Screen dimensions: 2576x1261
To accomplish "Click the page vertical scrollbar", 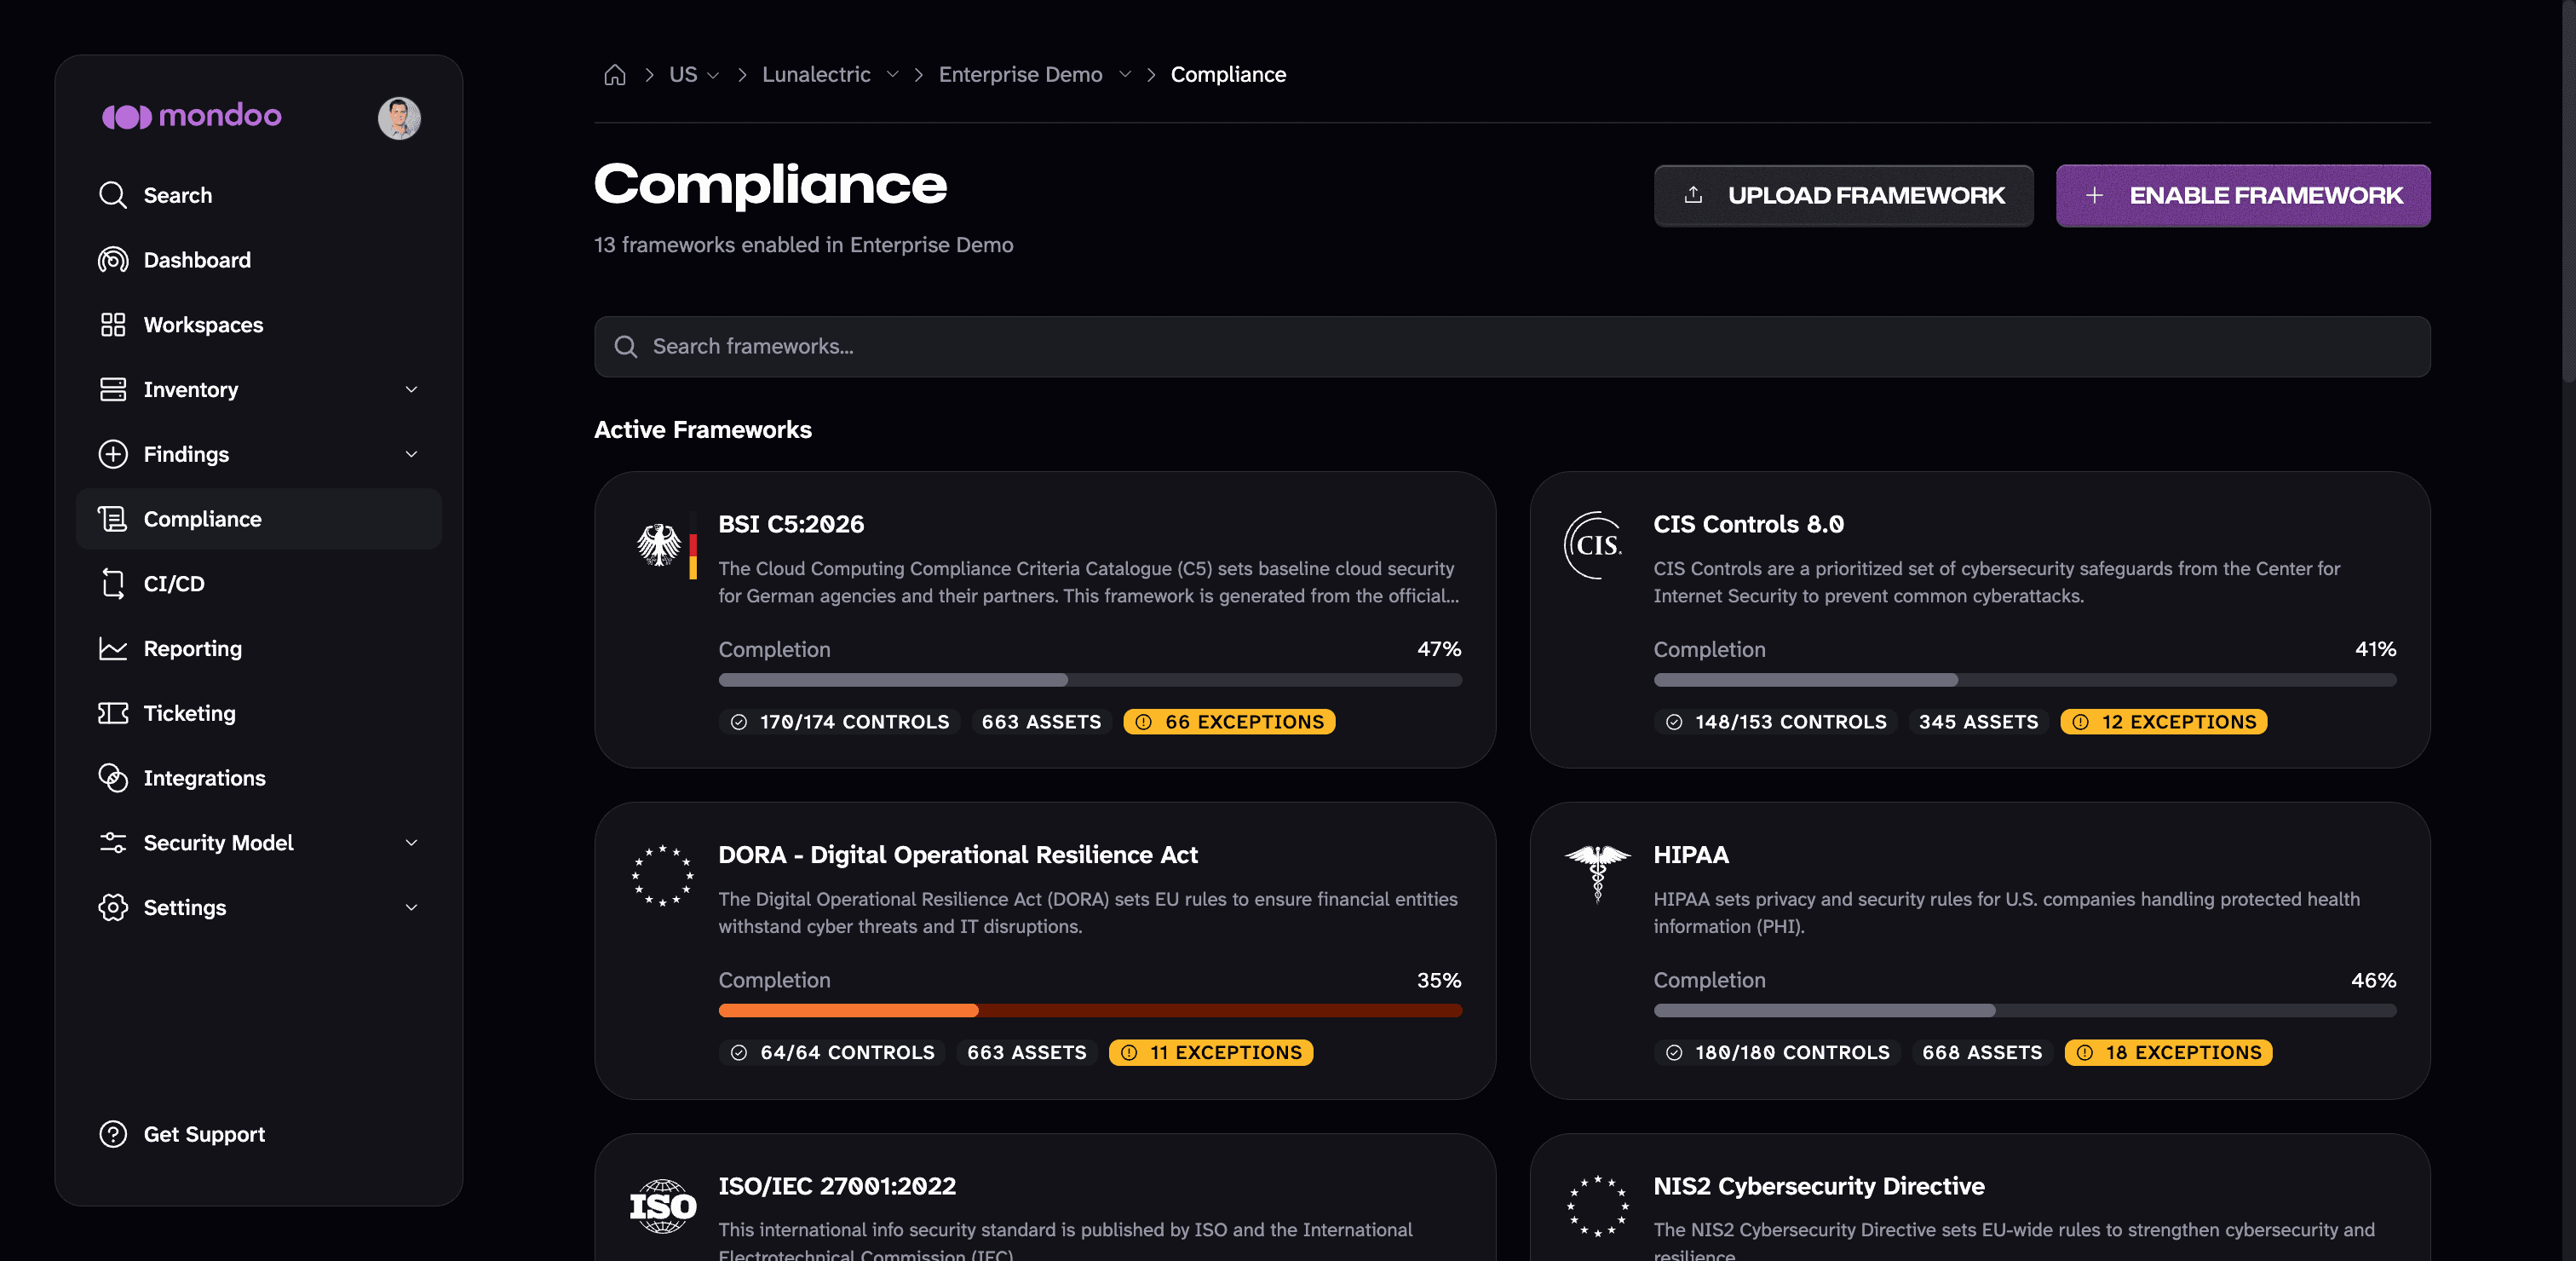I will 2568,190.
